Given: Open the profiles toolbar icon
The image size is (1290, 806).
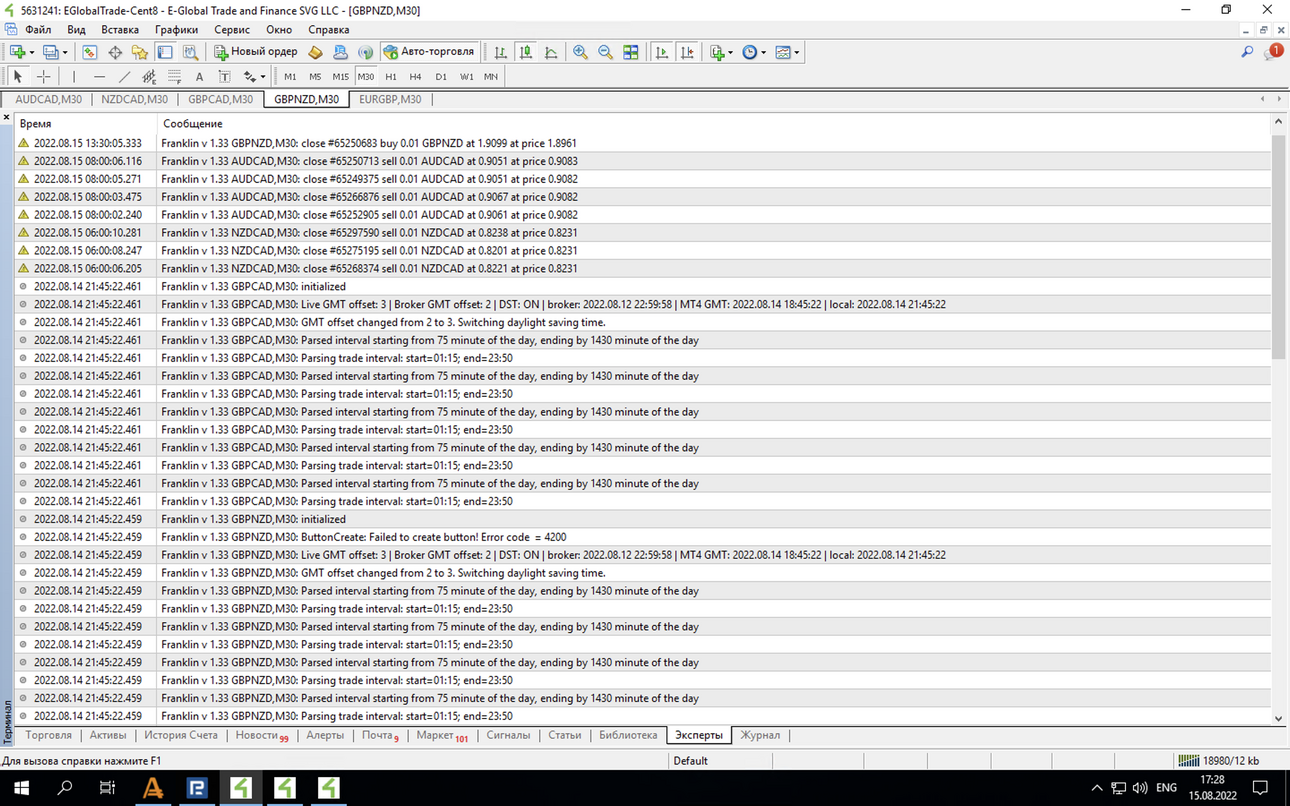Looking at the screenshot, I should (x=50, y=52).
